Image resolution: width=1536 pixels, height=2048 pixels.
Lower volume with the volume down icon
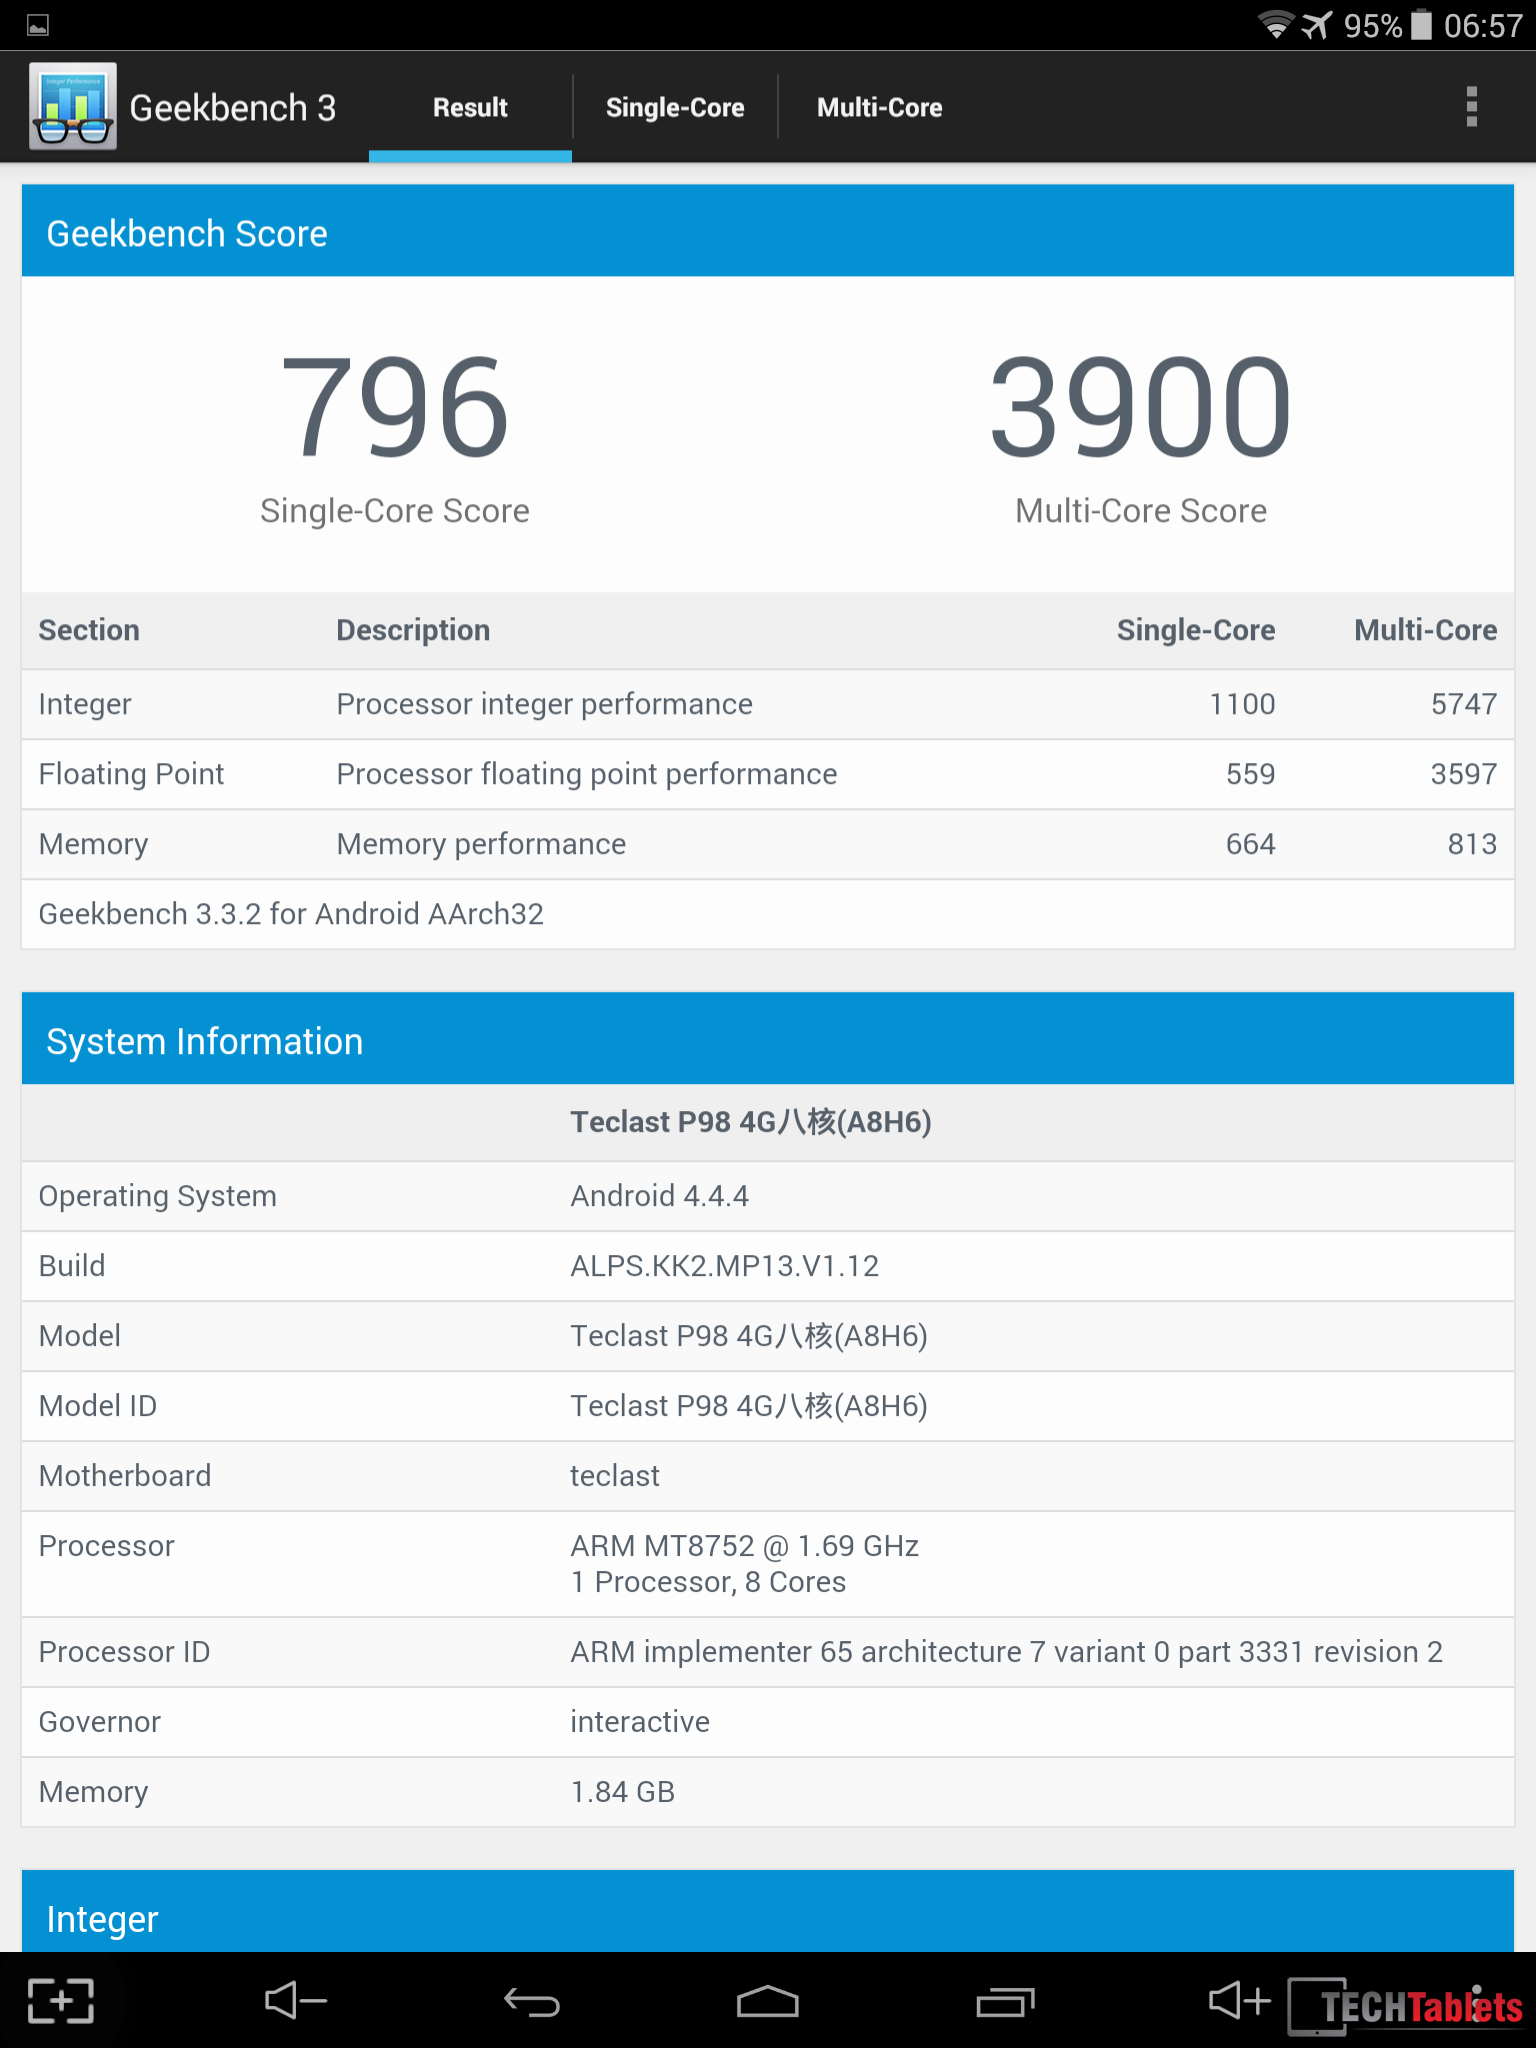pos(296,2000)
